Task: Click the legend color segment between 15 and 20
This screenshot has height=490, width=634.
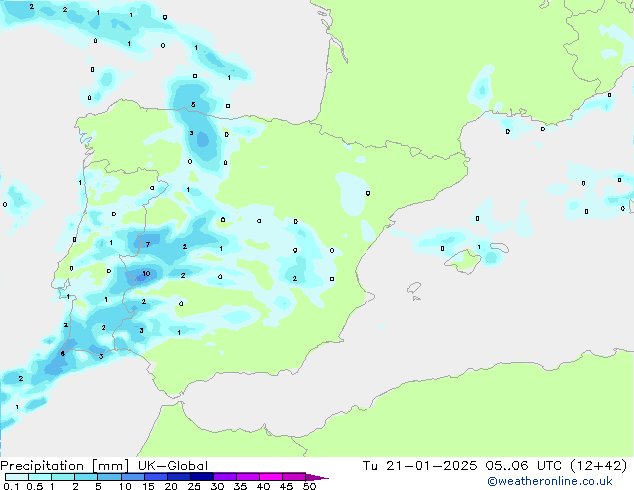Action: [156, 477]
